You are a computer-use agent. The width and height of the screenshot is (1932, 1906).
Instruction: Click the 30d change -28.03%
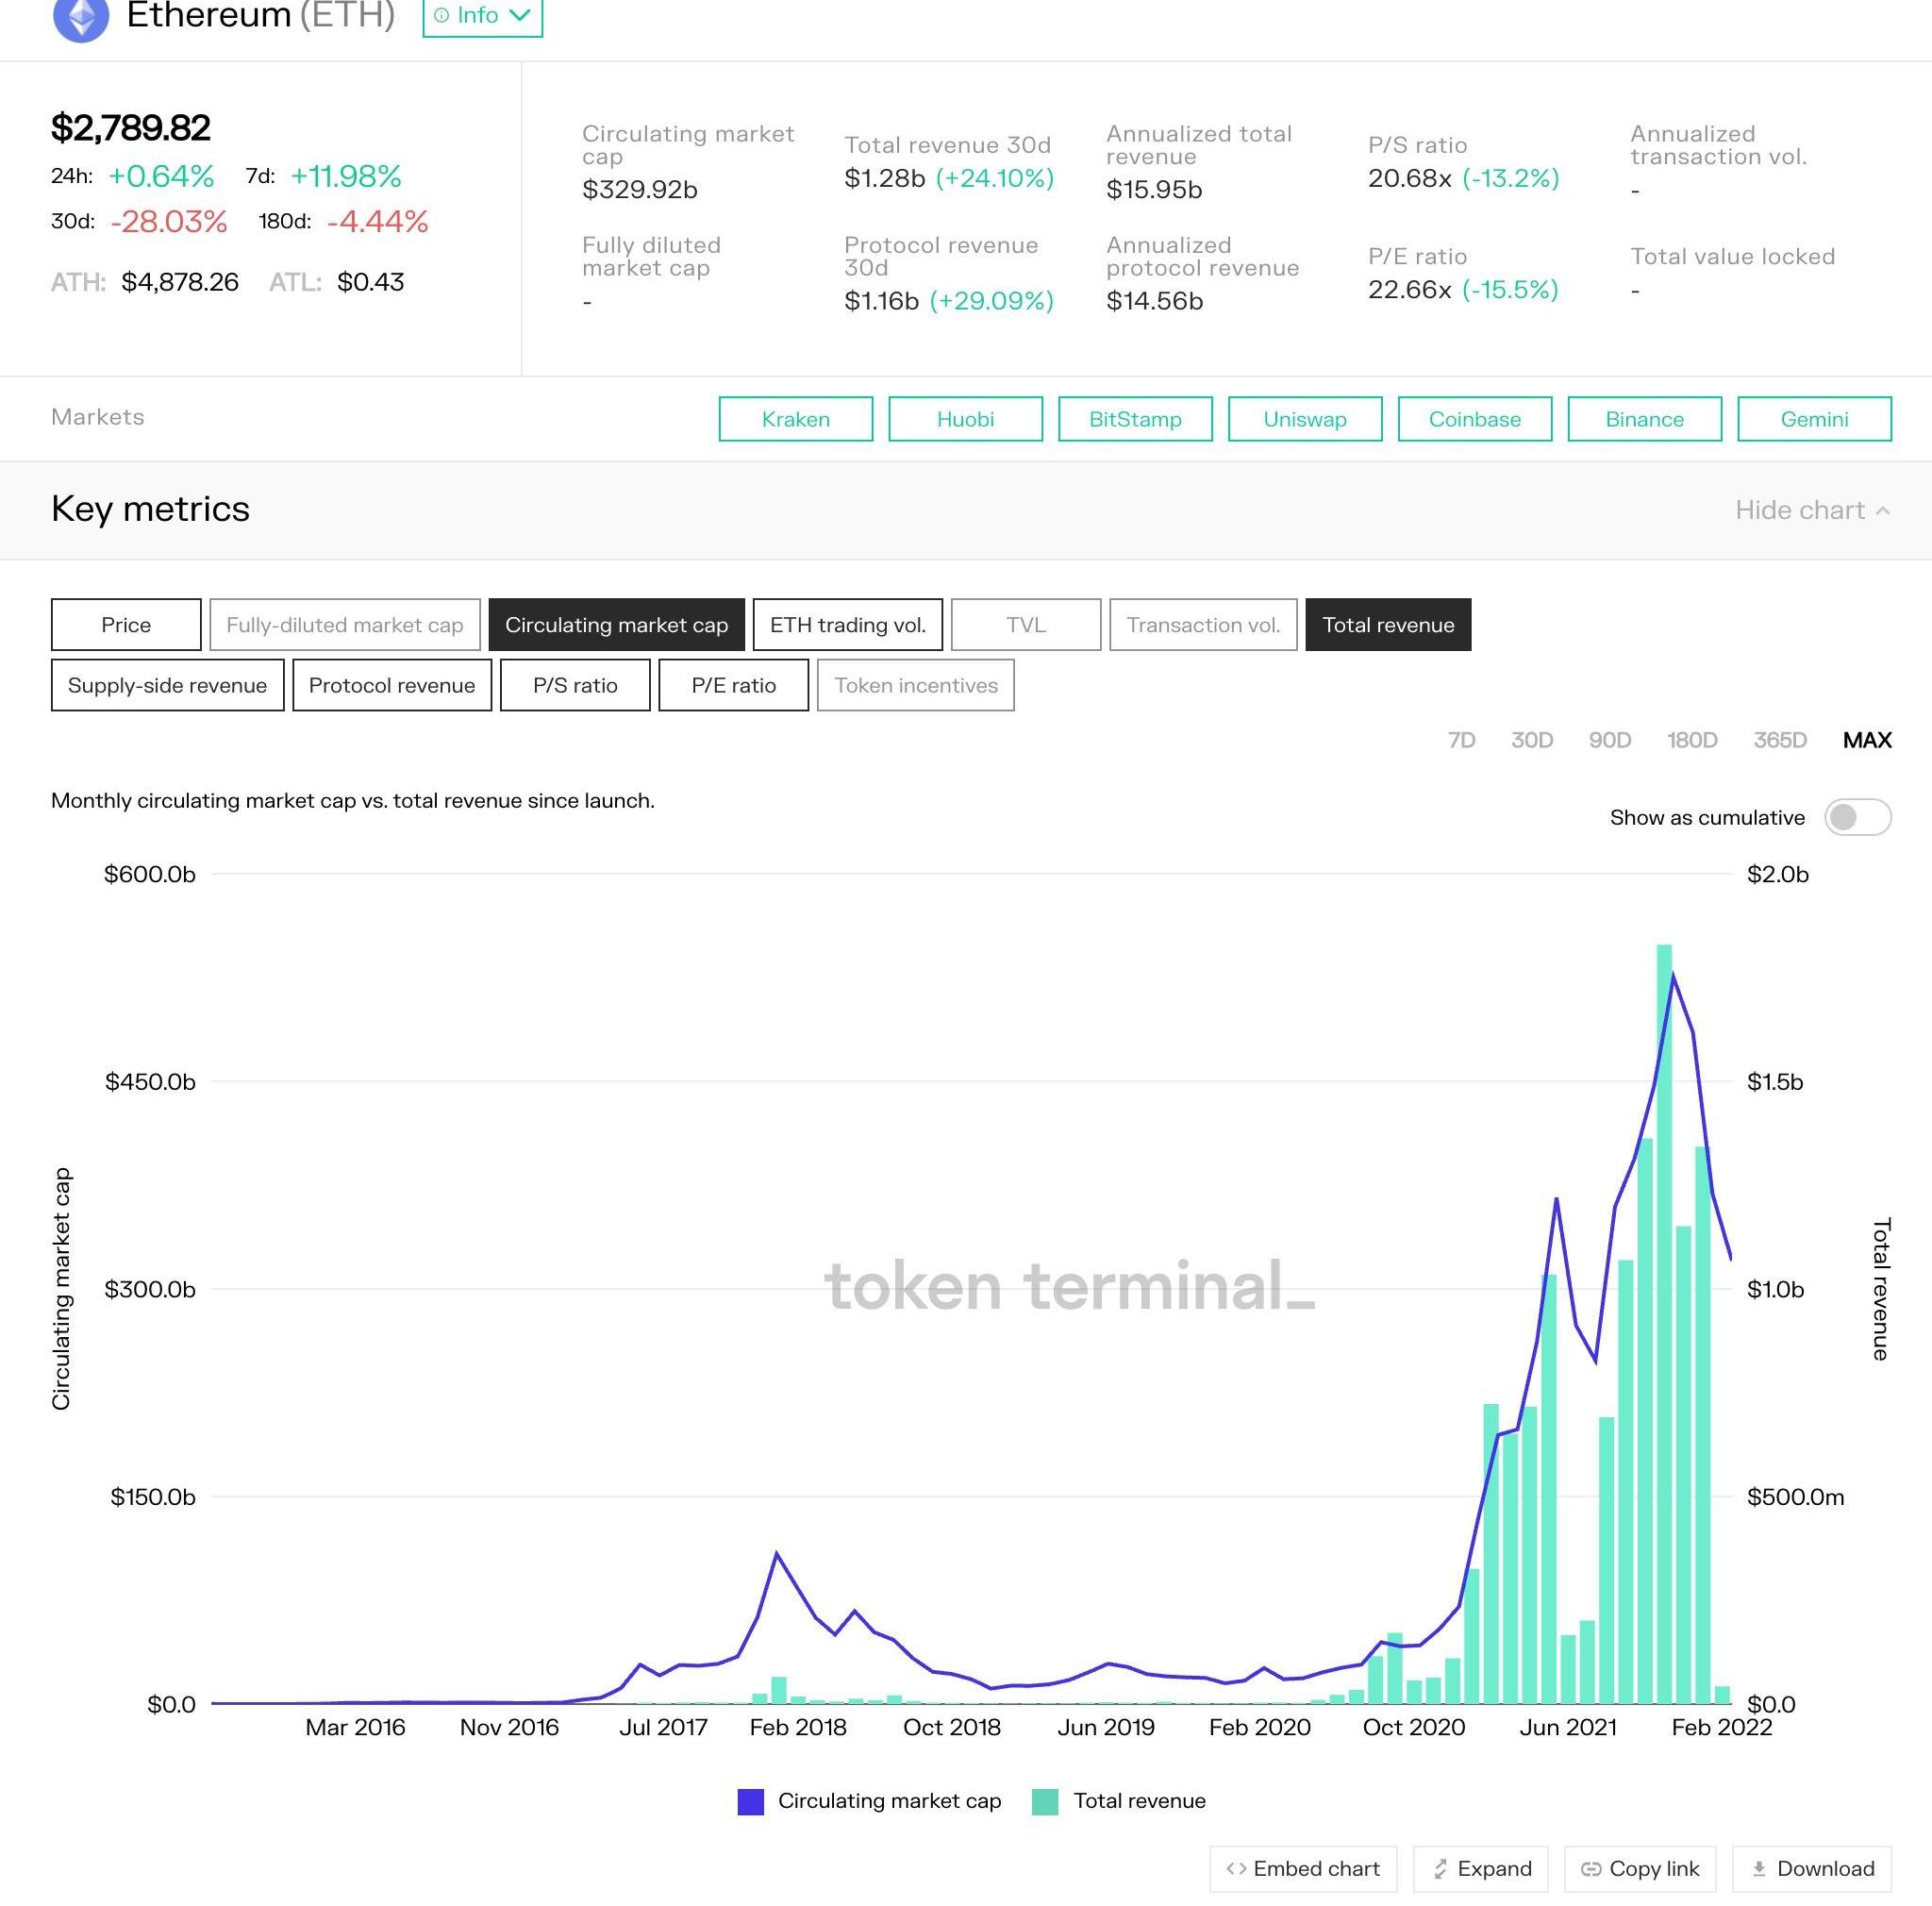point(169,221)
